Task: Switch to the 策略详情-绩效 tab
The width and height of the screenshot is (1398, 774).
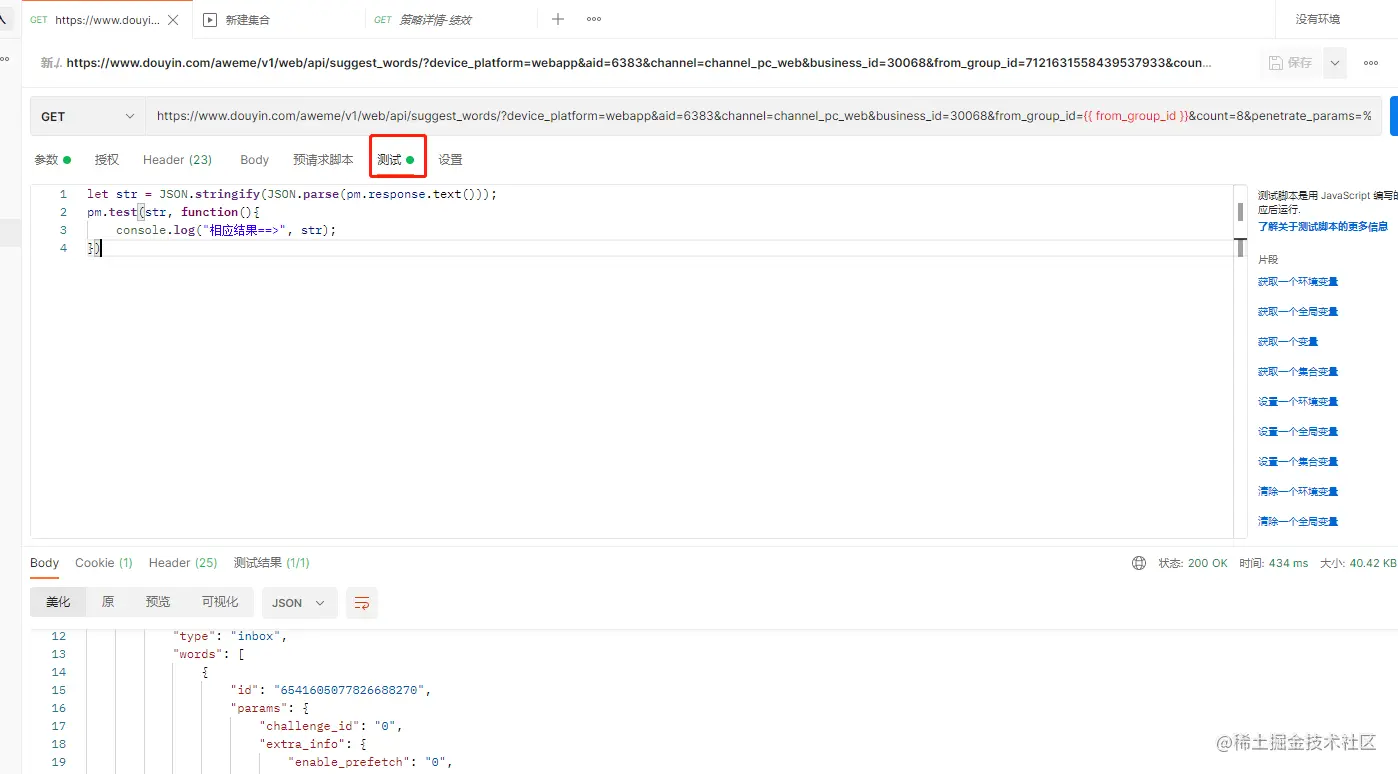Action: (451, 20)
